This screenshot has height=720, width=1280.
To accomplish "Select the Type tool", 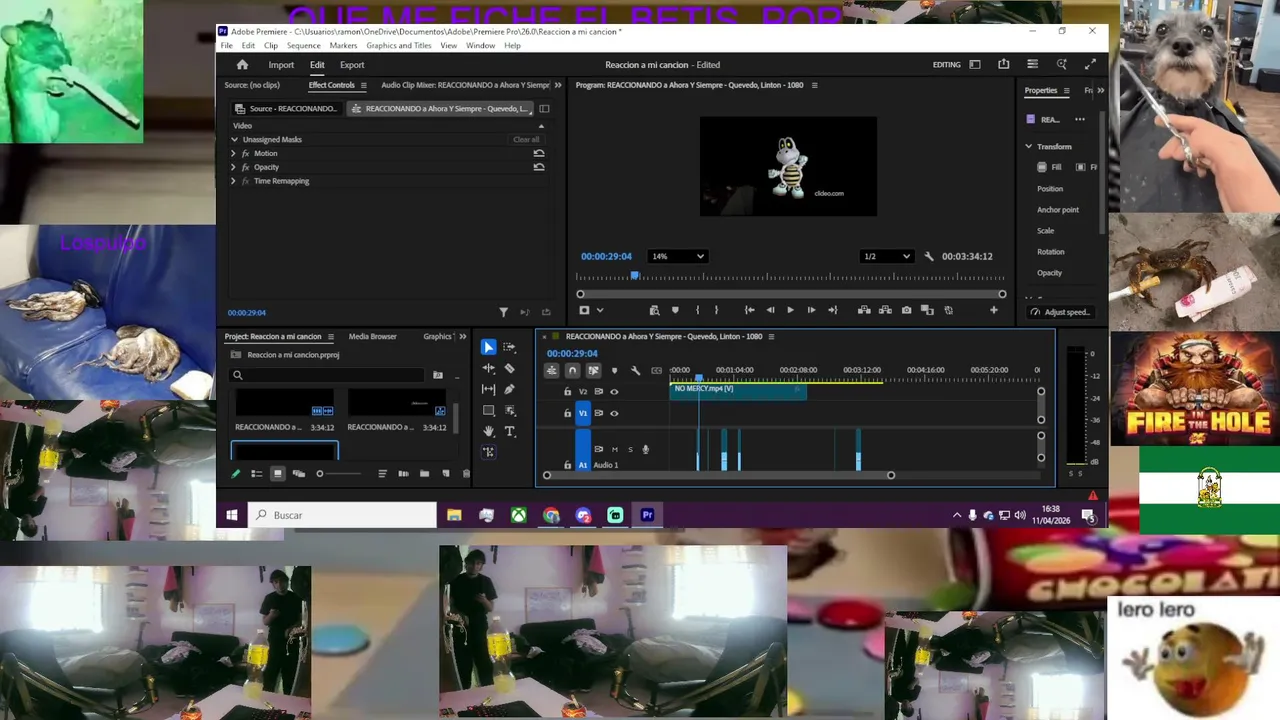I will point(509,431).
